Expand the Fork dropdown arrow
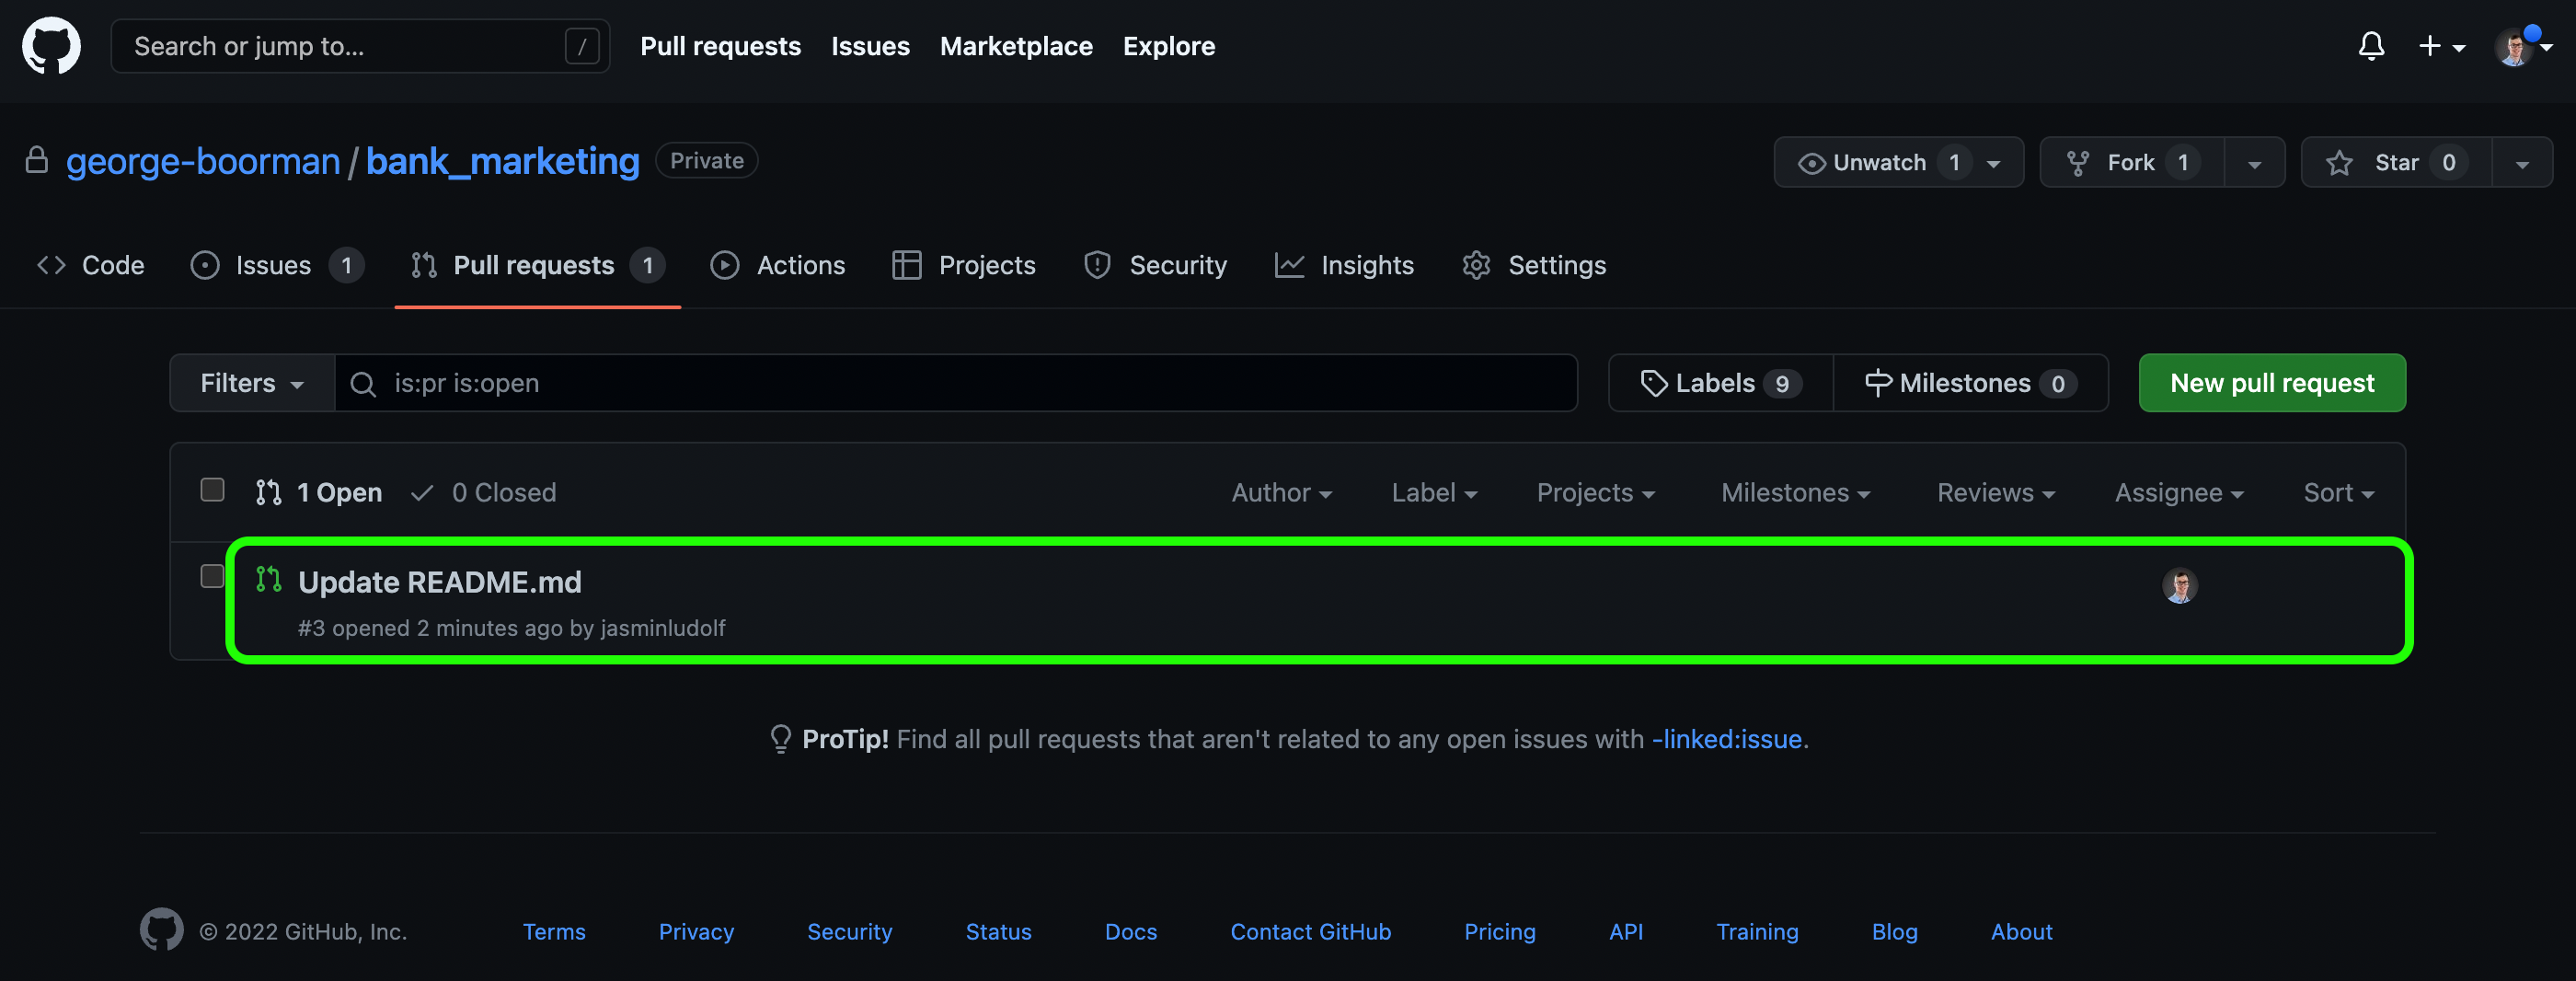The image size is (2576, 981). coord(2254,162)
